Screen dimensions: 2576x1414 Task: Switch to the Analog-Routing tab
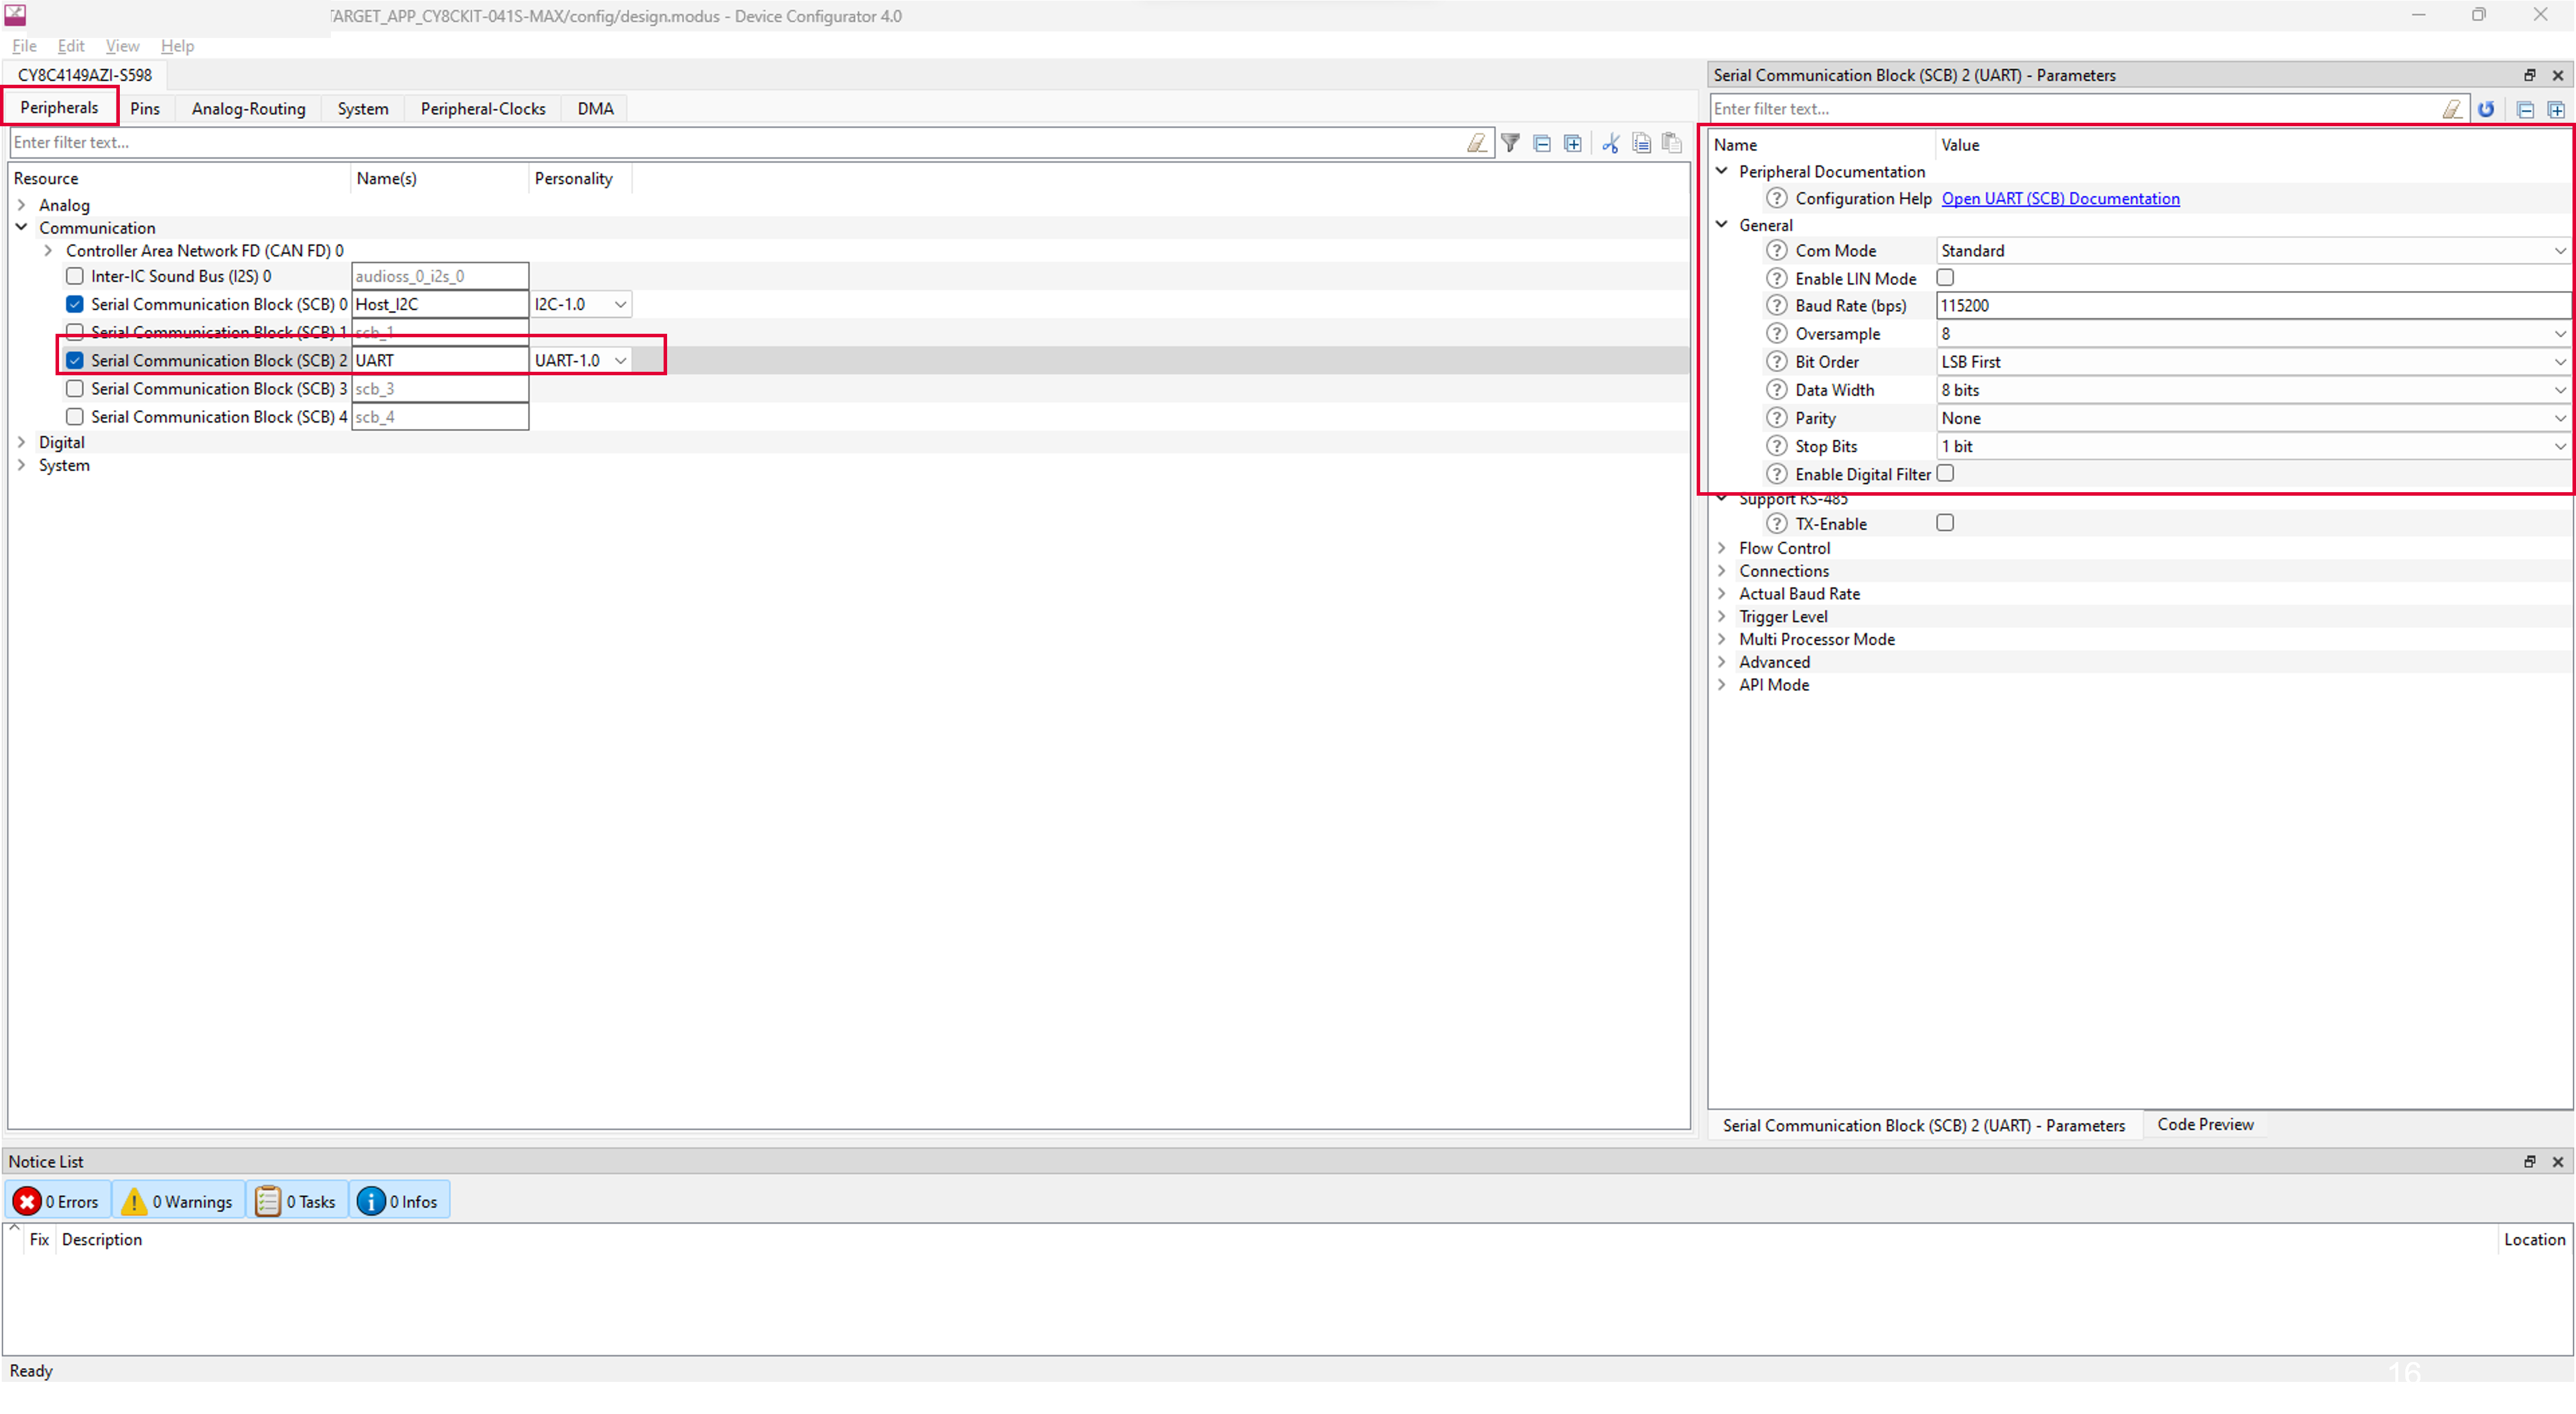click(x=249, y=108)
